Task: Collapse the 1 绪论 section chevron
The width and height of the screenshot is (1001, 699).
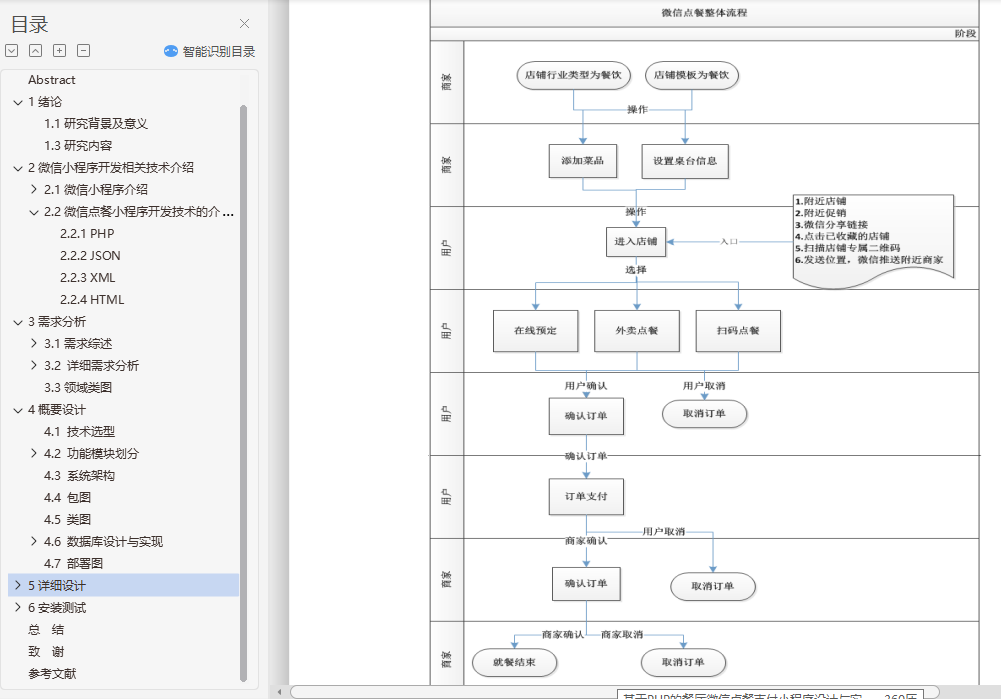Action: (x=18, y=102)
